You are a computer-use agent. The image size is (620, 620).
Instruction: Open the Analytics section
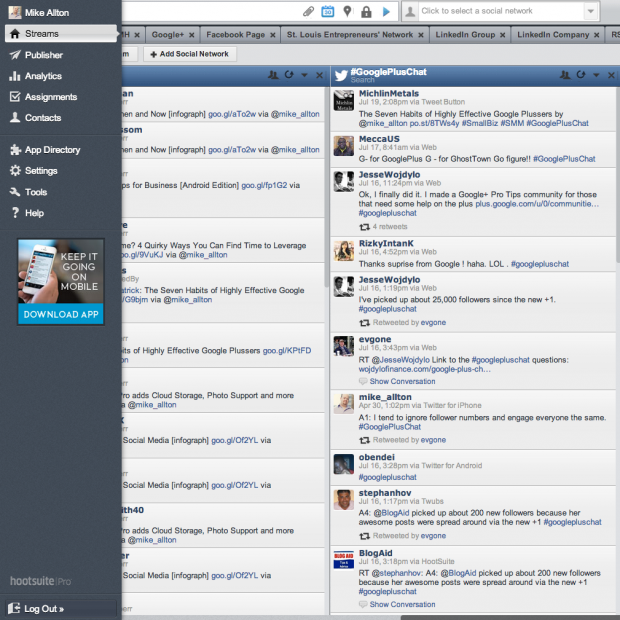tap(43, 76)
